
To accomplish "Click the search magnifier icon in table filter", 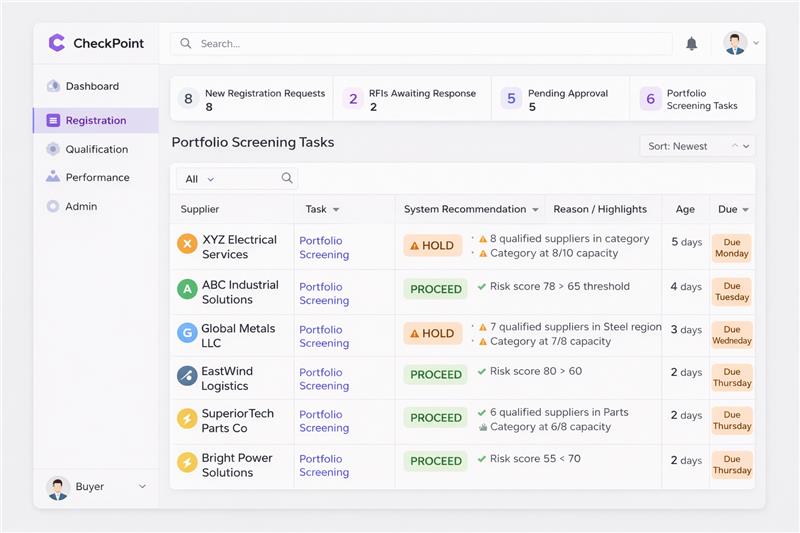I will tap(287, 179).
